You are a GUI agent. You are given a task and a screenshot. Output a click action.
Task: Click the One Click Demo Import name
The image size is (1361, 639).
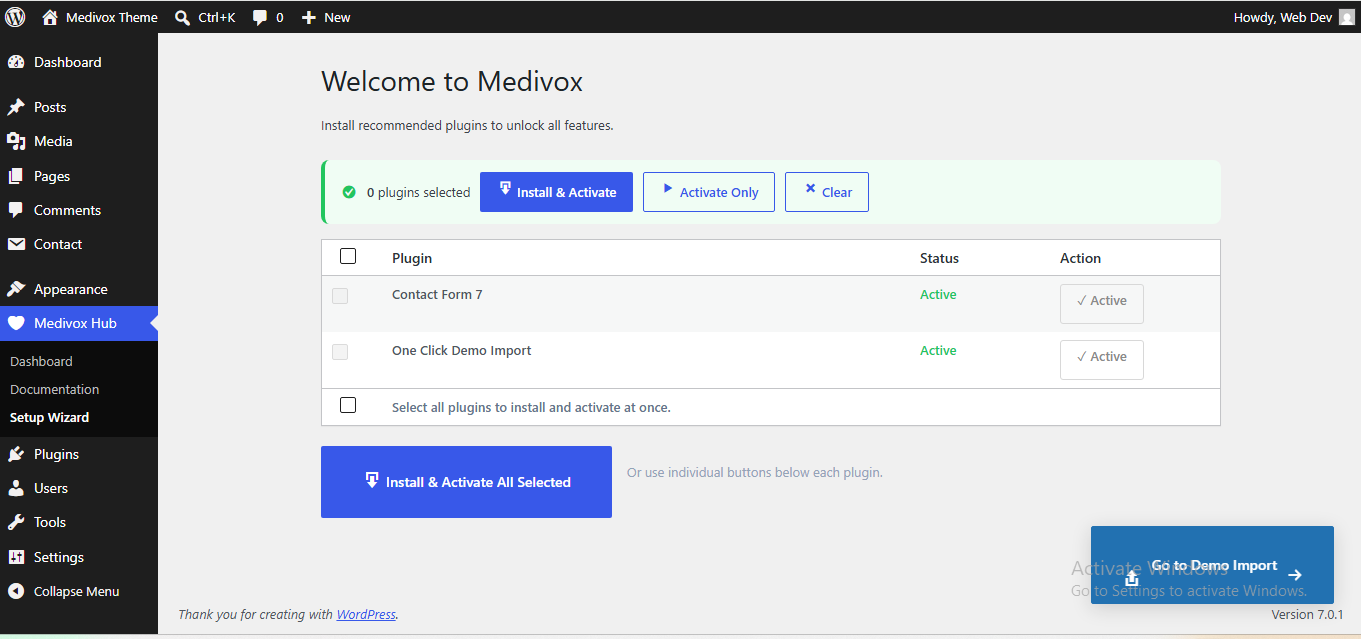point(462,350)
